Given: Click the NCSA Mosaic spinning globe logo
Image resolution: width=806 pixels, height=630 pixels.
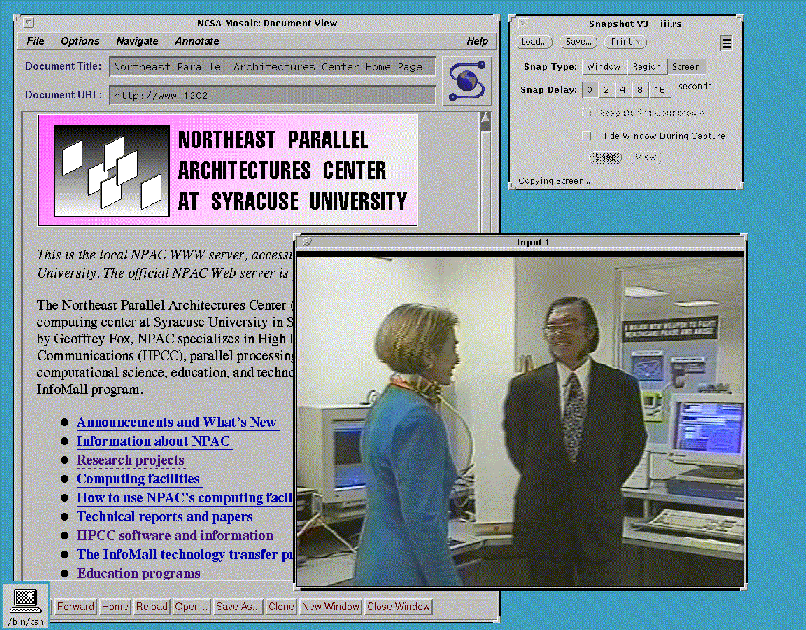Looking at the screenshot, I should [467, 81].
